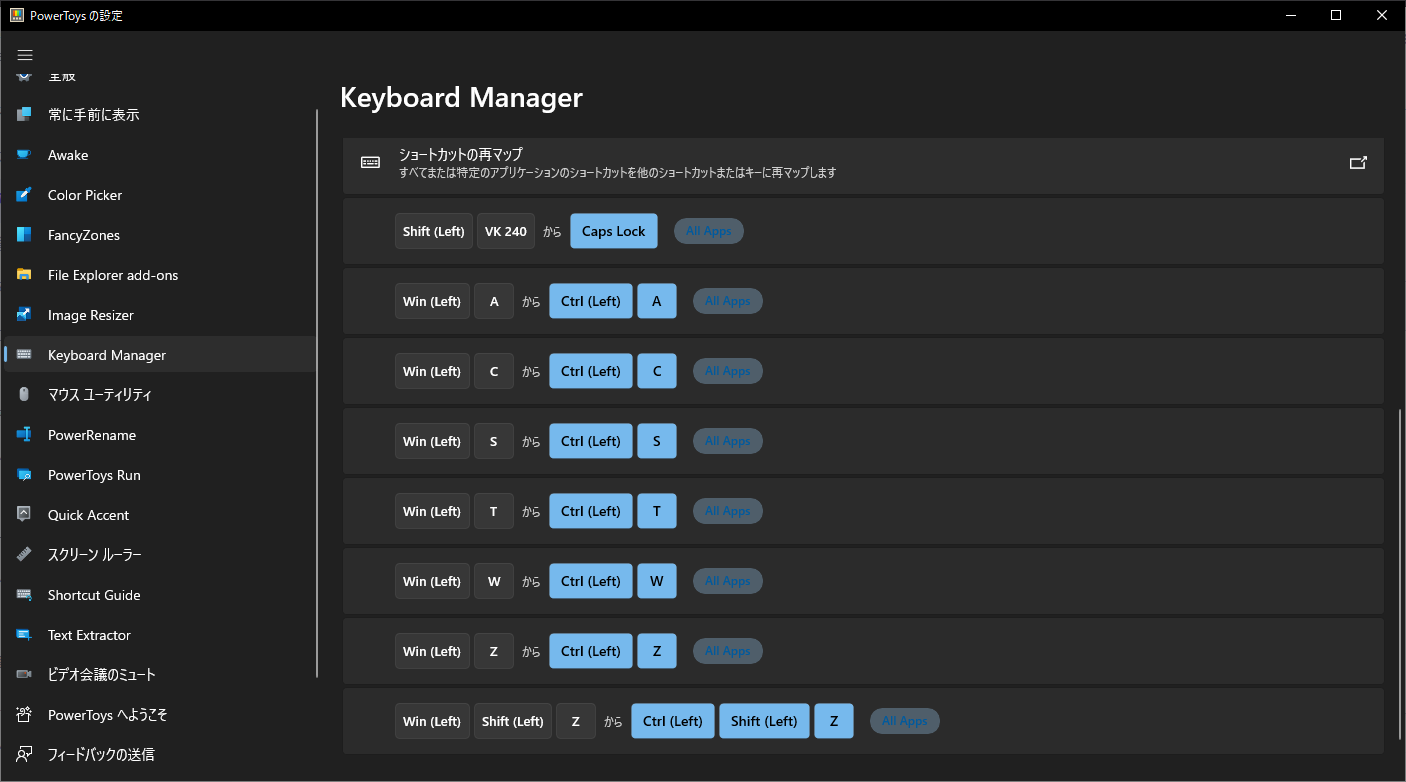Switch to the Shortcut Guide page
This screenshot has width=1406, height=782.
click(x=94, y=595)
